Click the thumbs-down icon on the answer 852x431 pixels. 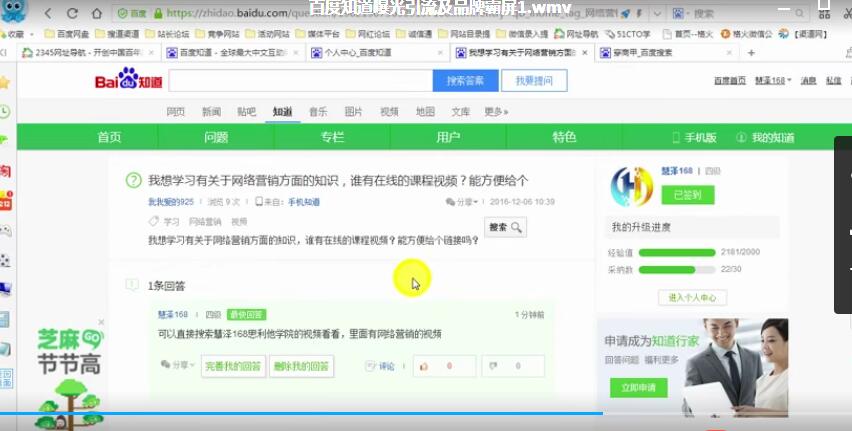[493, 366]
